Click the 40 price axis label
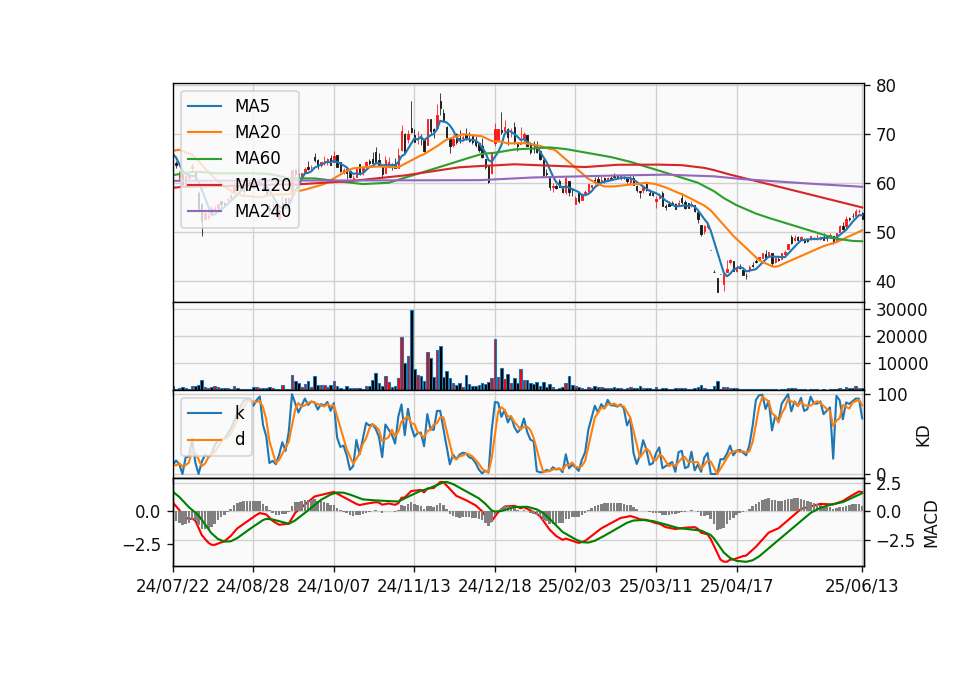Image resolution: width=960 pixels, height=690 pixels. 885,282
